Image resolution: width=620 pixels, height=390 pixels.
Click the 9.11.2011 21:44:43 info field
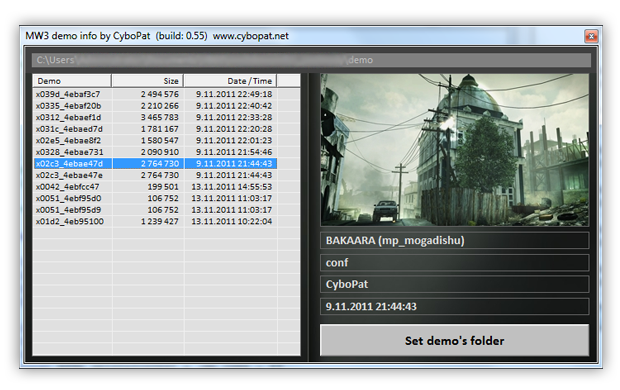454,307
